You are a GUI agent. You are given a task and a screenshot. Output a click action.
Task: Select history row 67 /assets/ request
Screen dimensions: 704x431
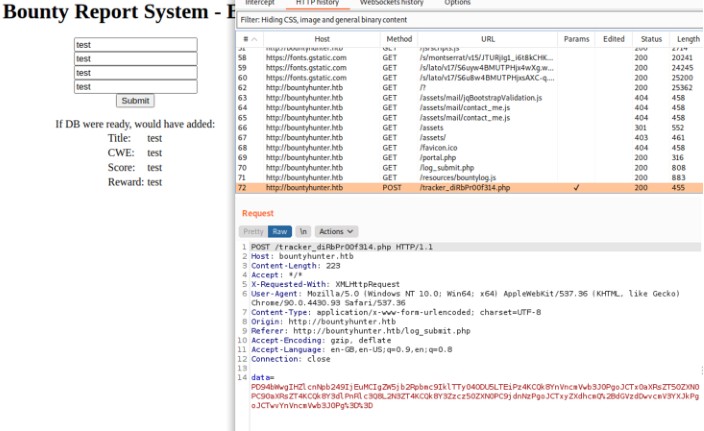(469, 137)
